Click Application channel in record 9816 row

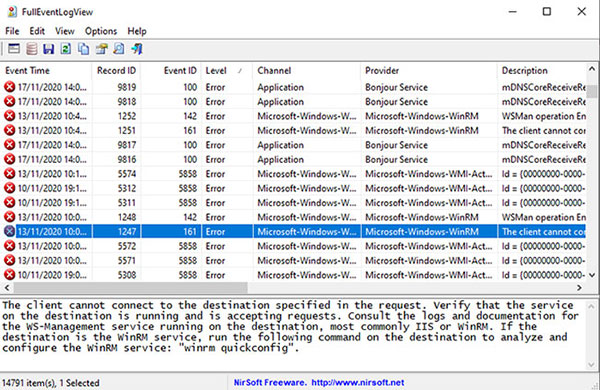(280, 160)
